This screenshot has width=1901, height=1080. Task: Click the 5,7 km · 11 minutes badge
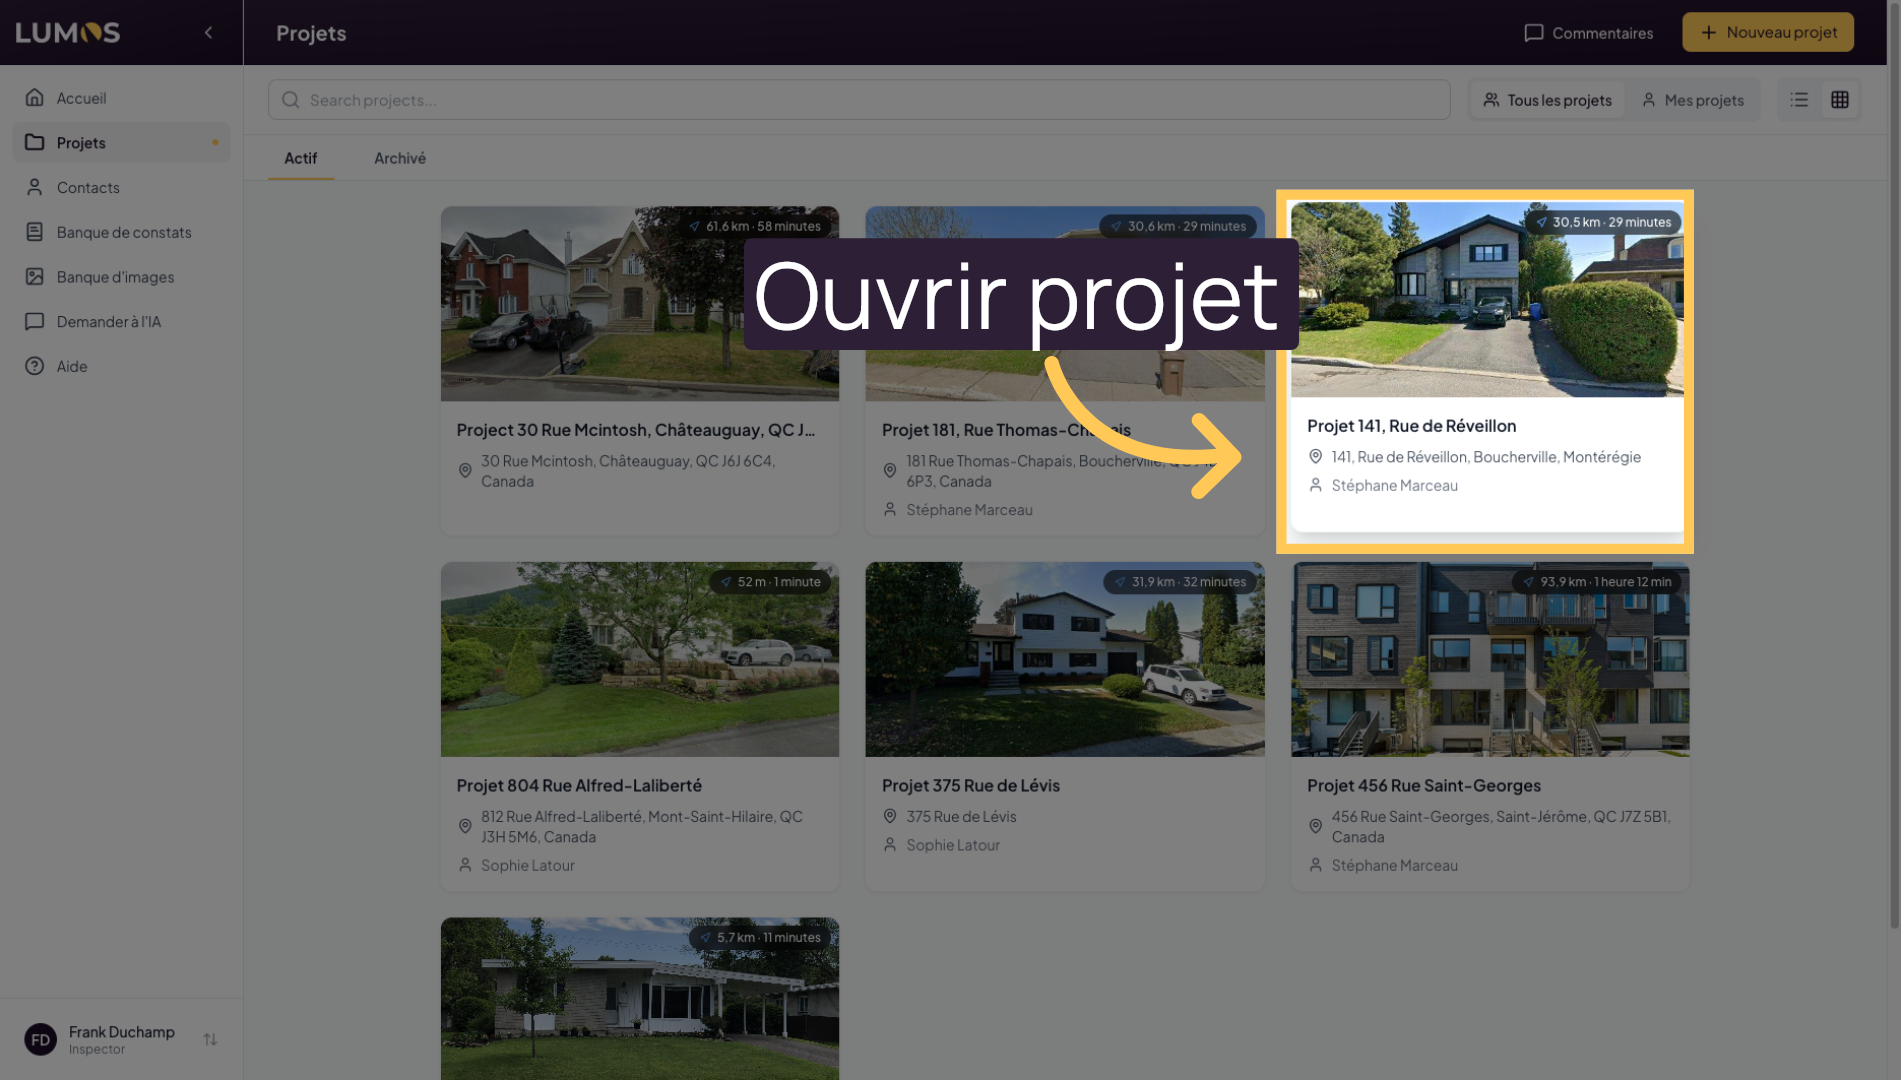point(760,938)
